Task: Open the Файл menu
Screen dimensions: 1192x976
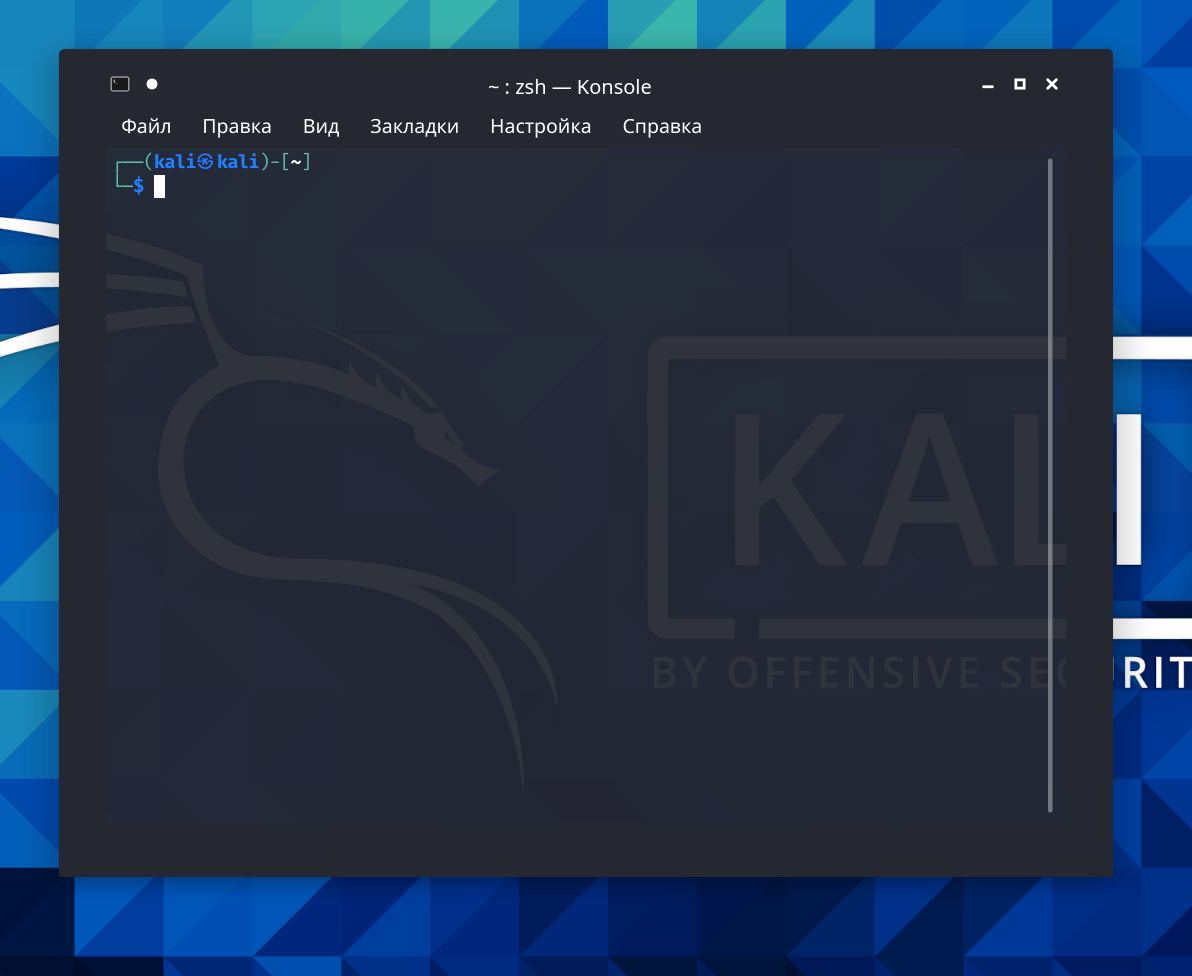Action: [x=146, y=126]
